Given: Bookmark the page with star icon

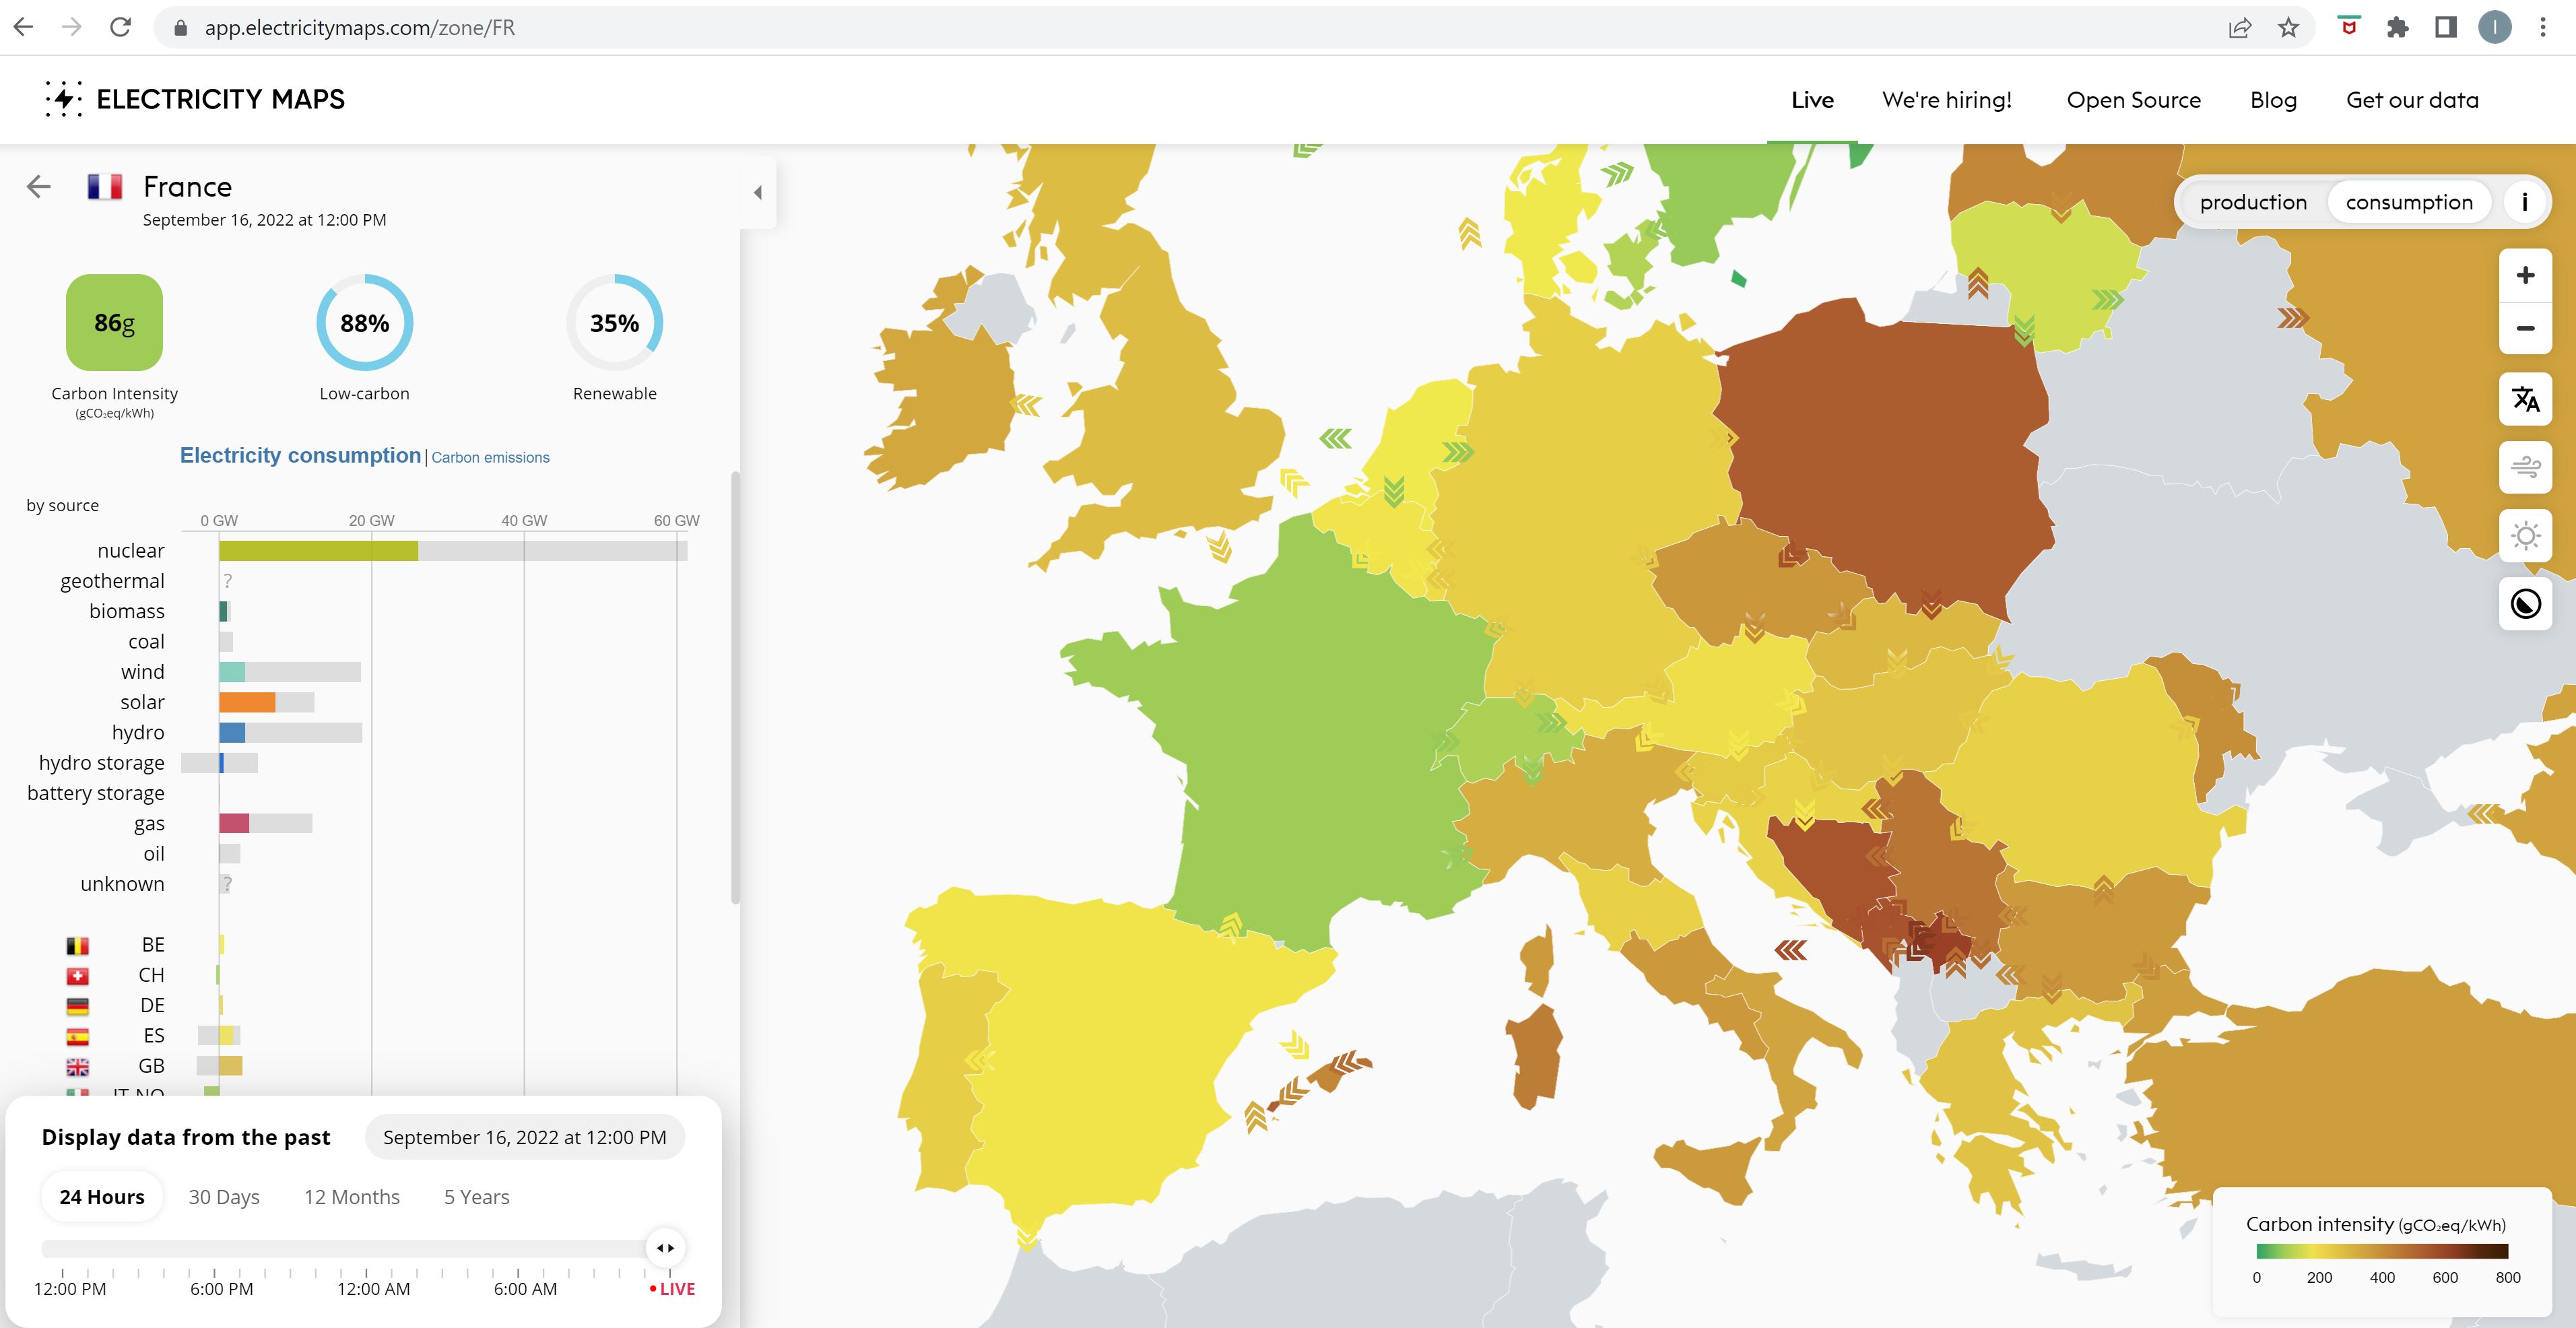Looking at the screenshot, I should [2288, 27].
